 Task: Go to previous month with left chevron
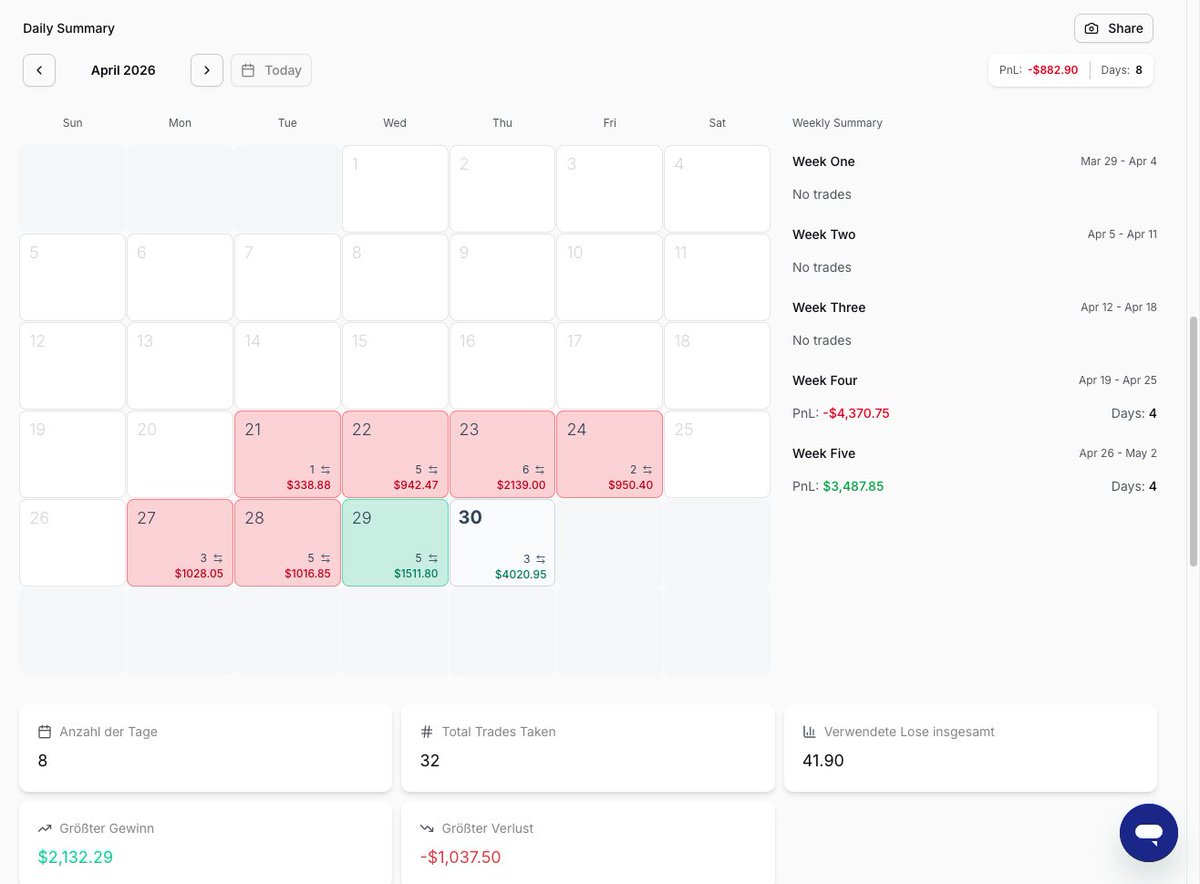pos(39,70)
